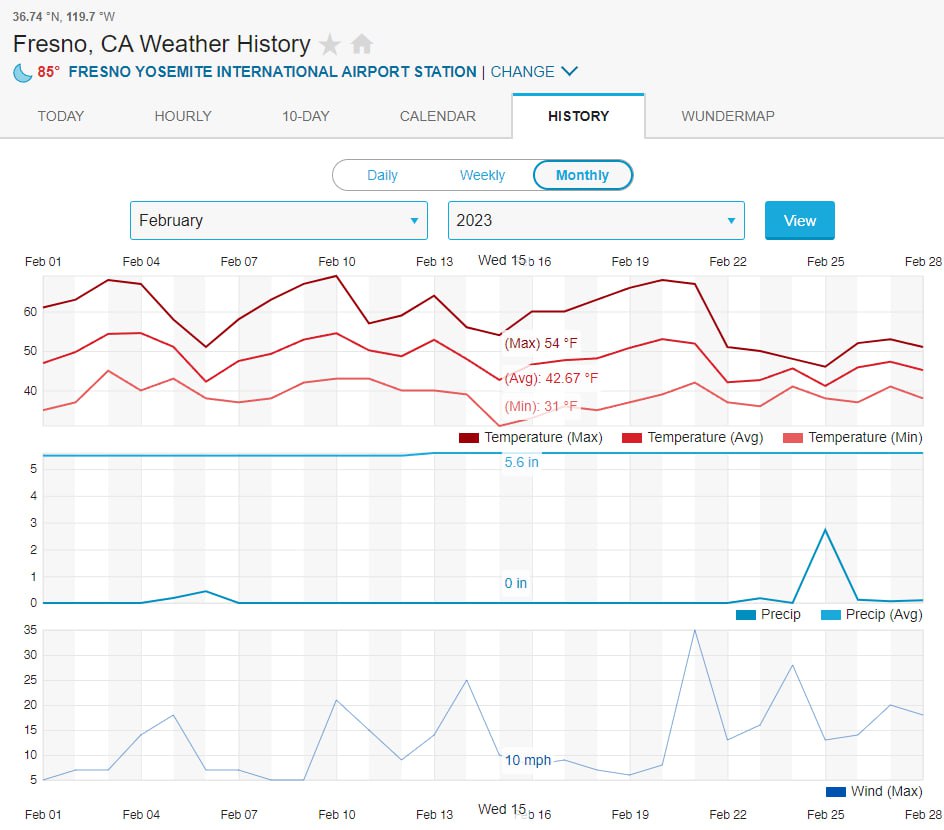Screen dimensions: 944x830
Task: Click the Precip (Avg) legend swatch
Action: click(830, 615)
